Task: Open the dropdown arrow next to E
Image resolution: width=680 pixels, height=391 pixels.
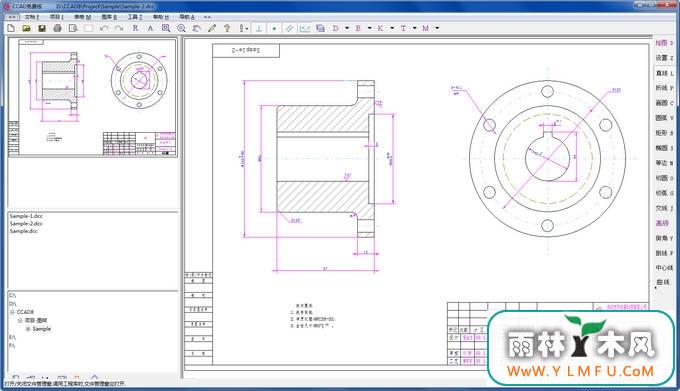Action: click(x=369, y=28)
